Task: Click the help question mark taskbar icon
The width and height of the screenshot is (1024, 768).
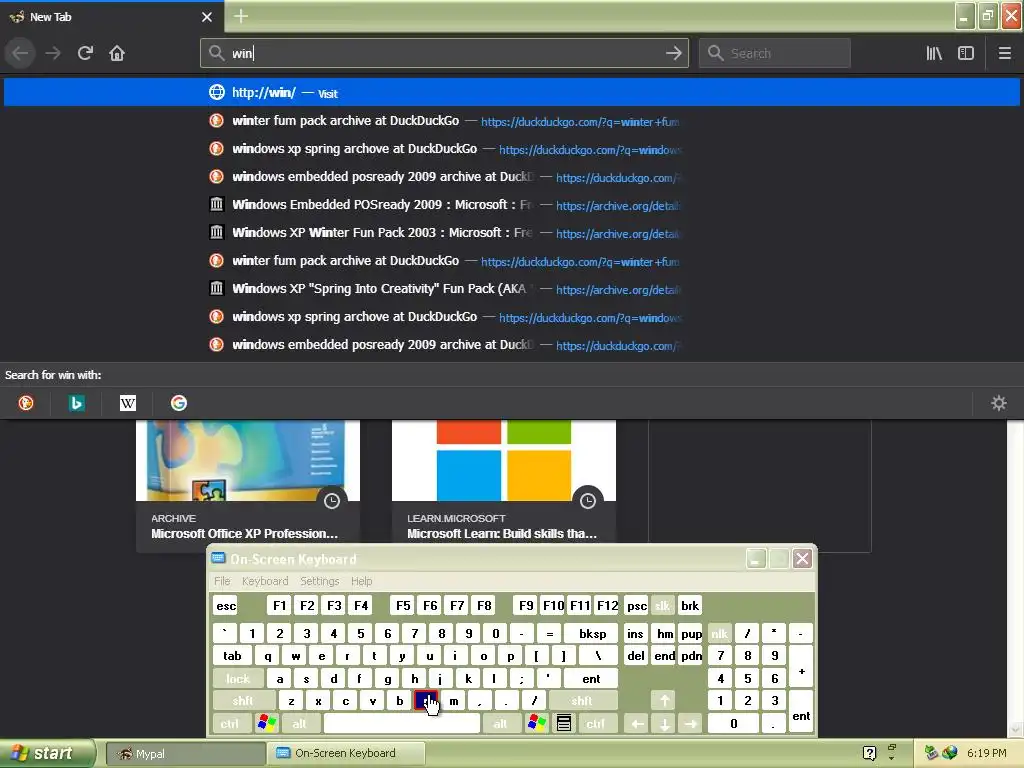Action: coord(869,753)
